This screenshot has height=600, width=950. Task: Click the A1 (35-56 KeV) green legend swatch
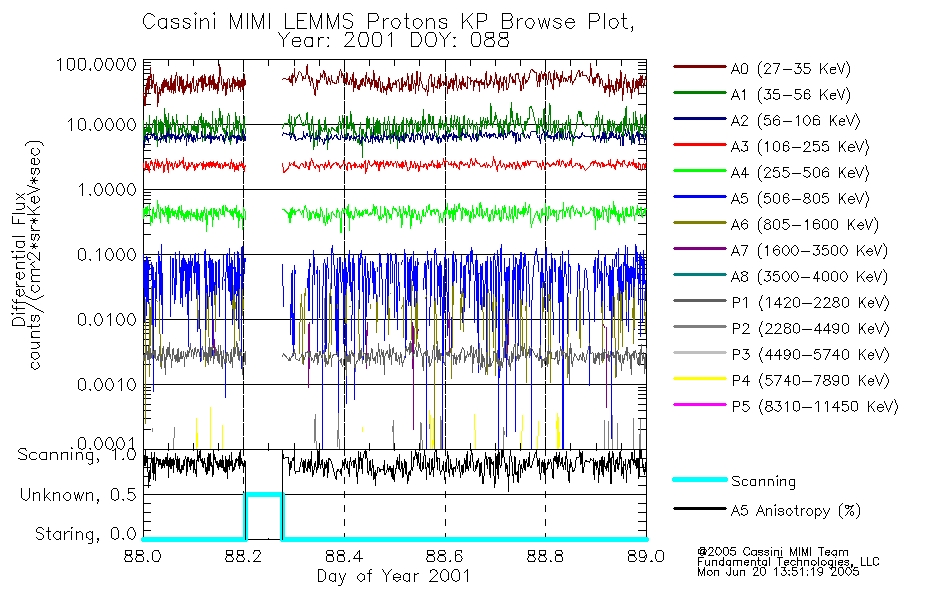coord(699,92)
